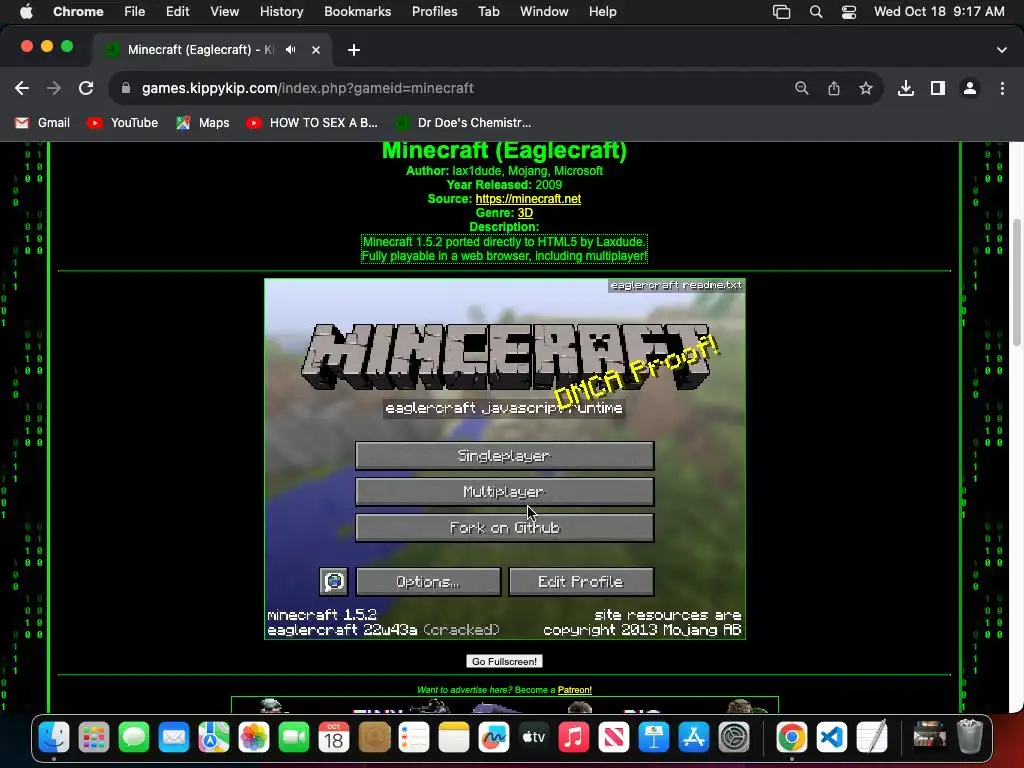Open Launchpad from the Dock

[94, 737]
